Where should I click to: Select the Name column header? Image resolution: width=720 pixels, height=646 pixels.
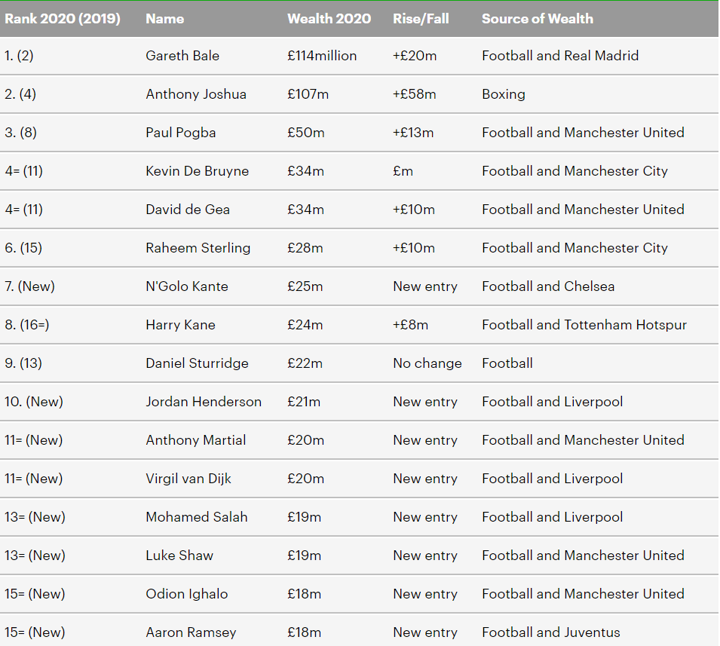(x=164, y=19)
